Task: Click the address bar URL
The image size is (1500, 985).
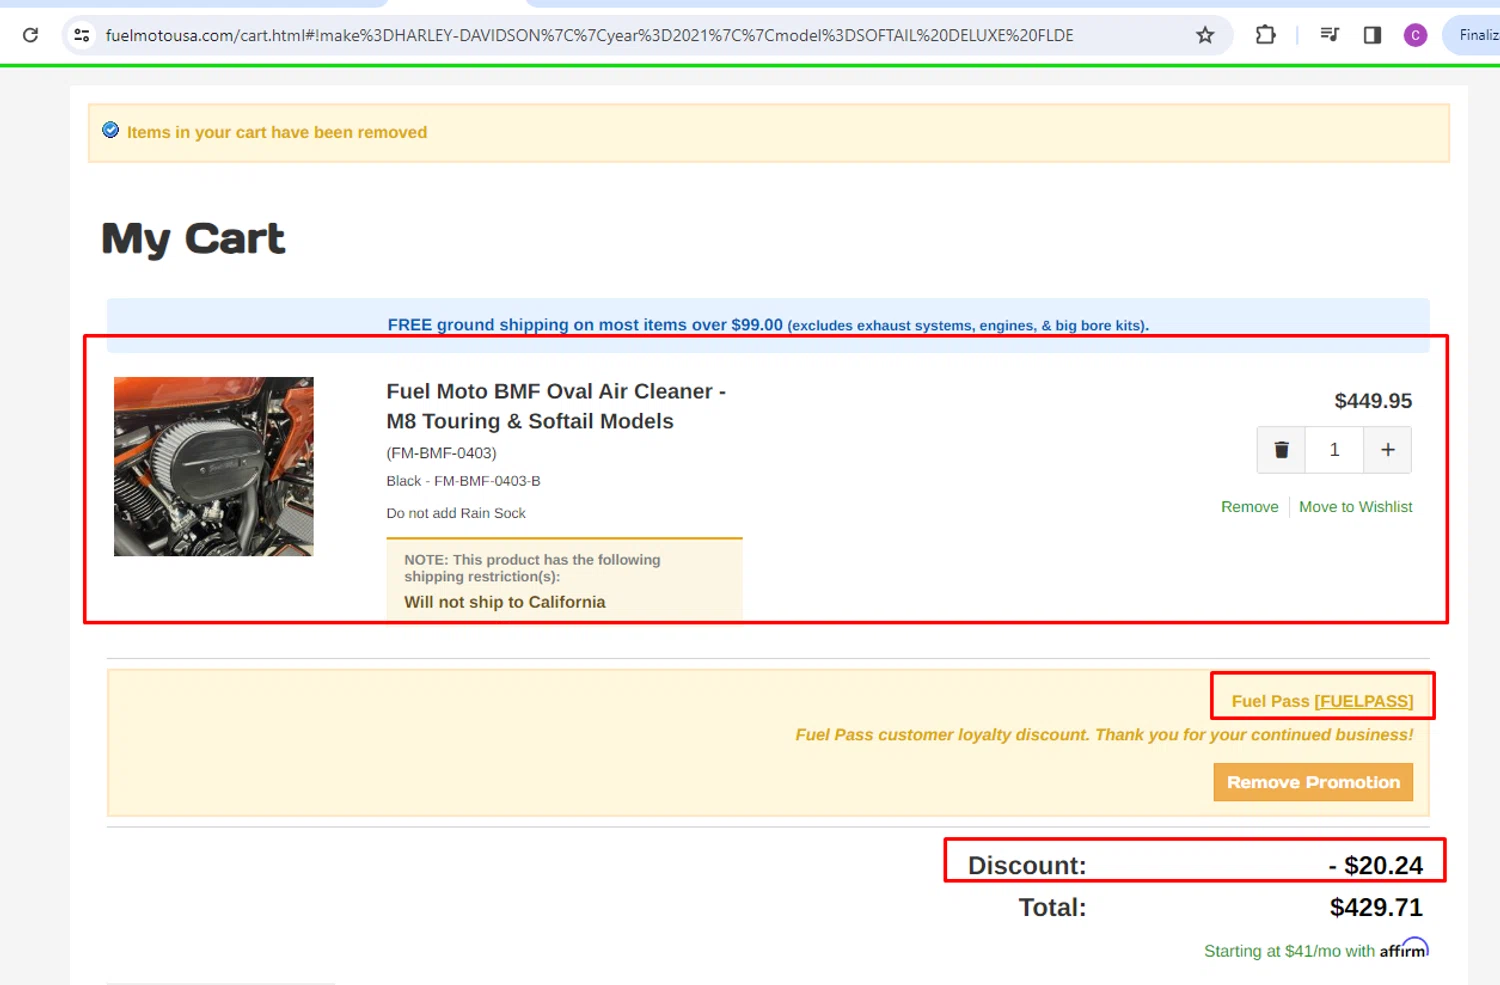Action: coord(589,35)
